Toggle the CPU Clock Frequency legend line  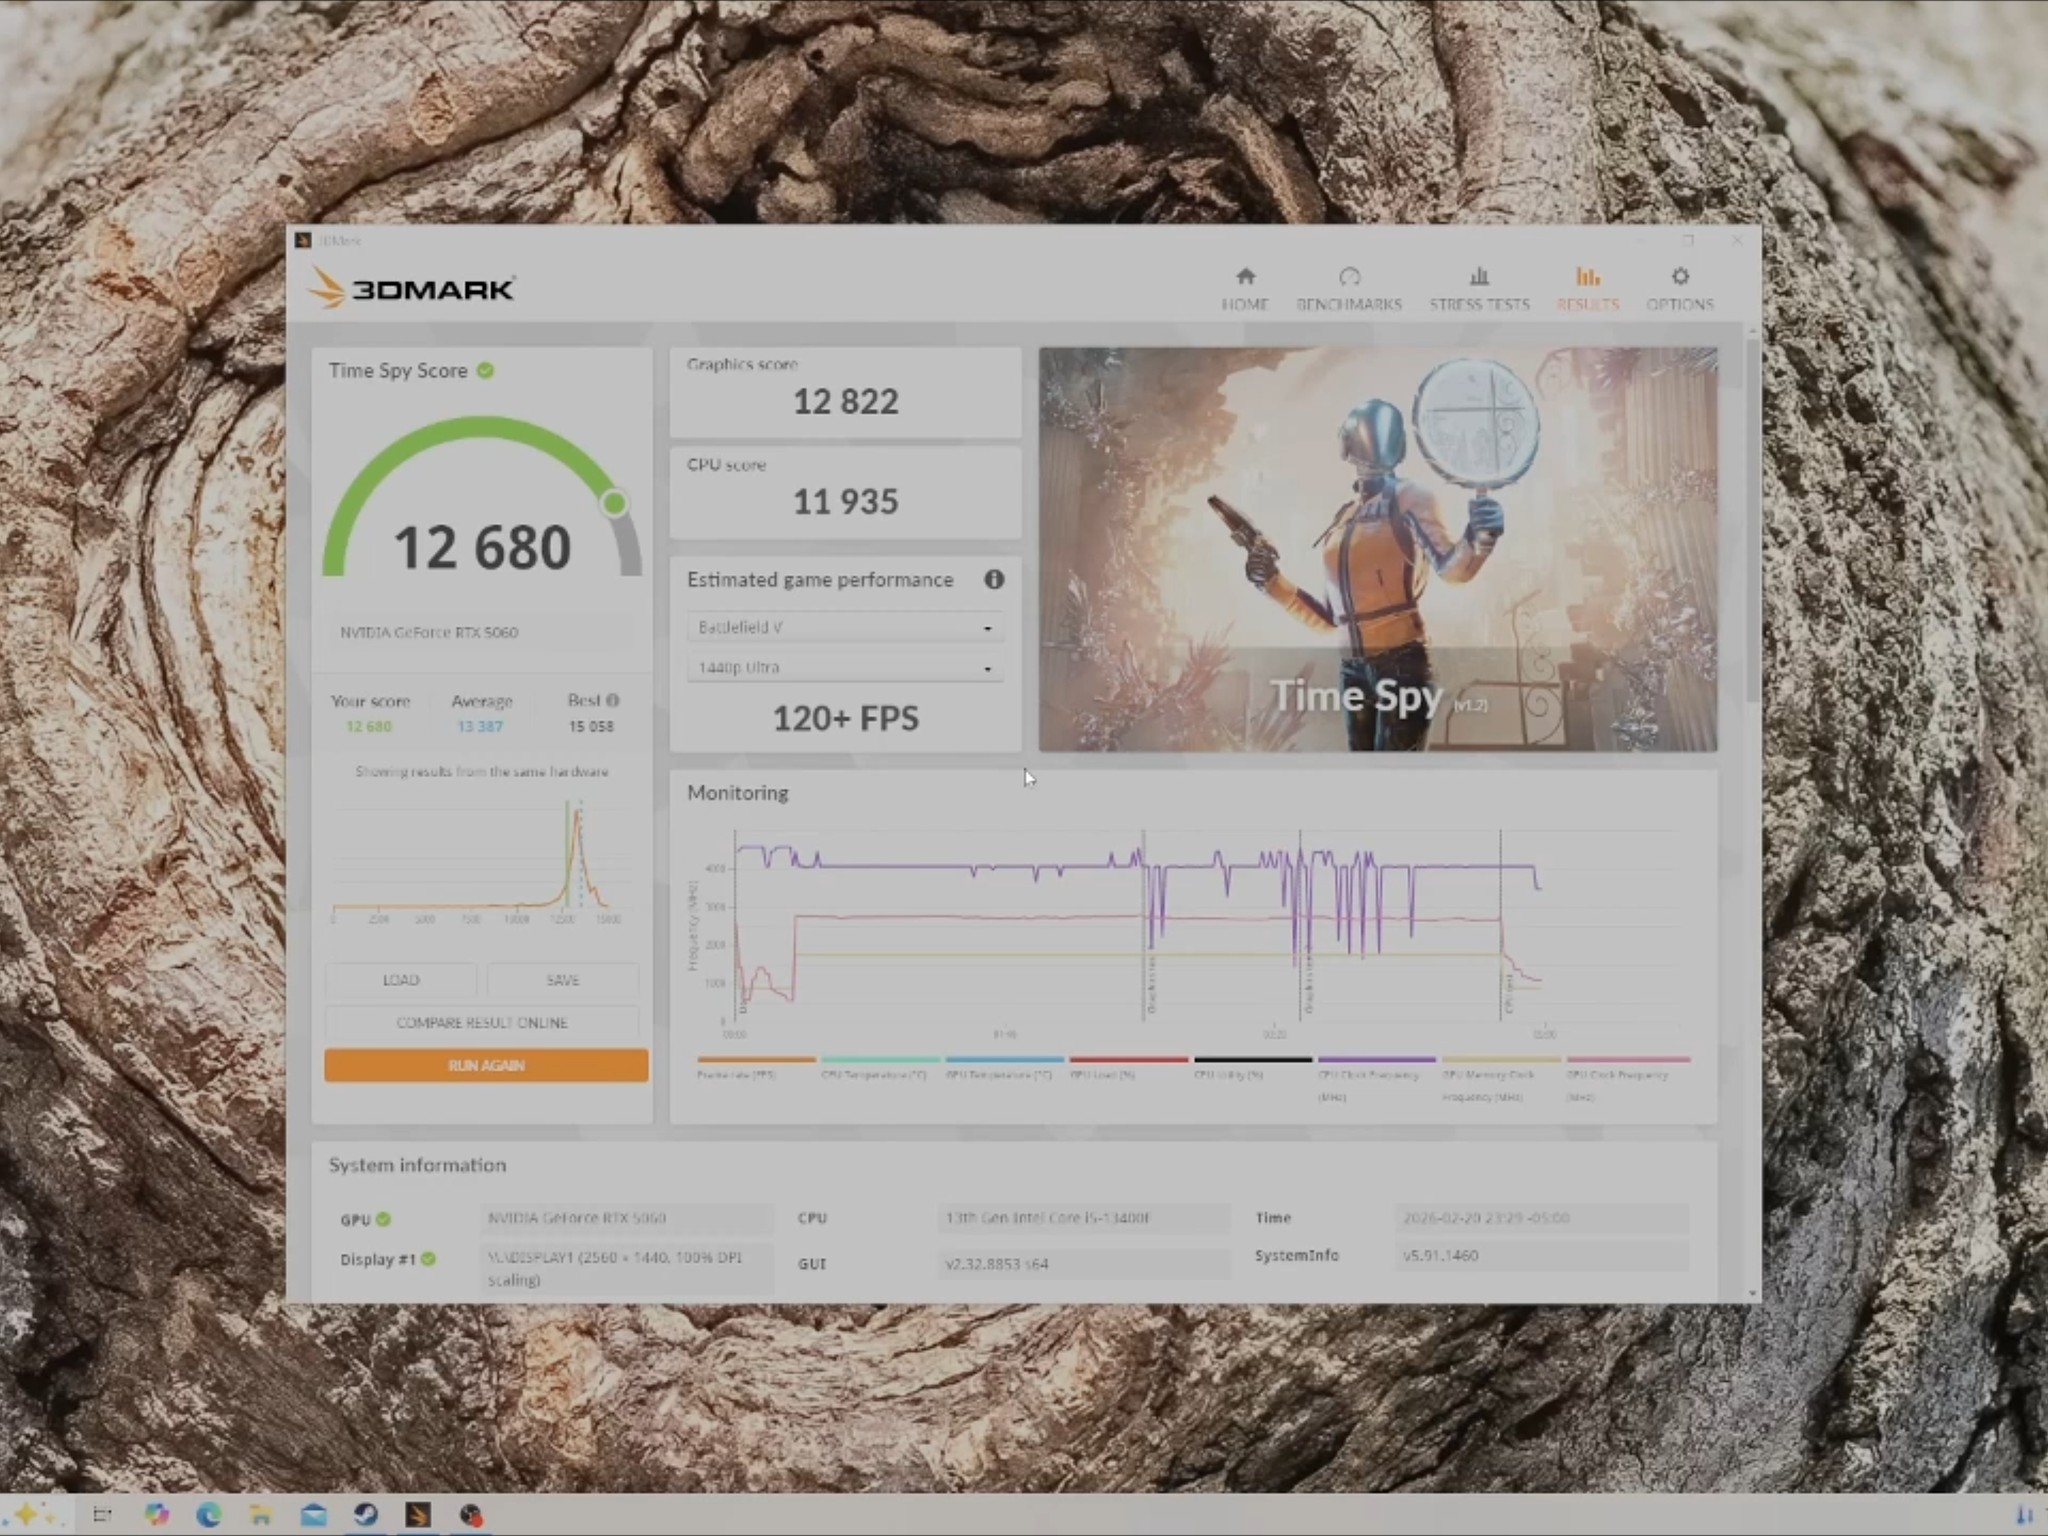pyautogui.click(x=1376, y=1078)
